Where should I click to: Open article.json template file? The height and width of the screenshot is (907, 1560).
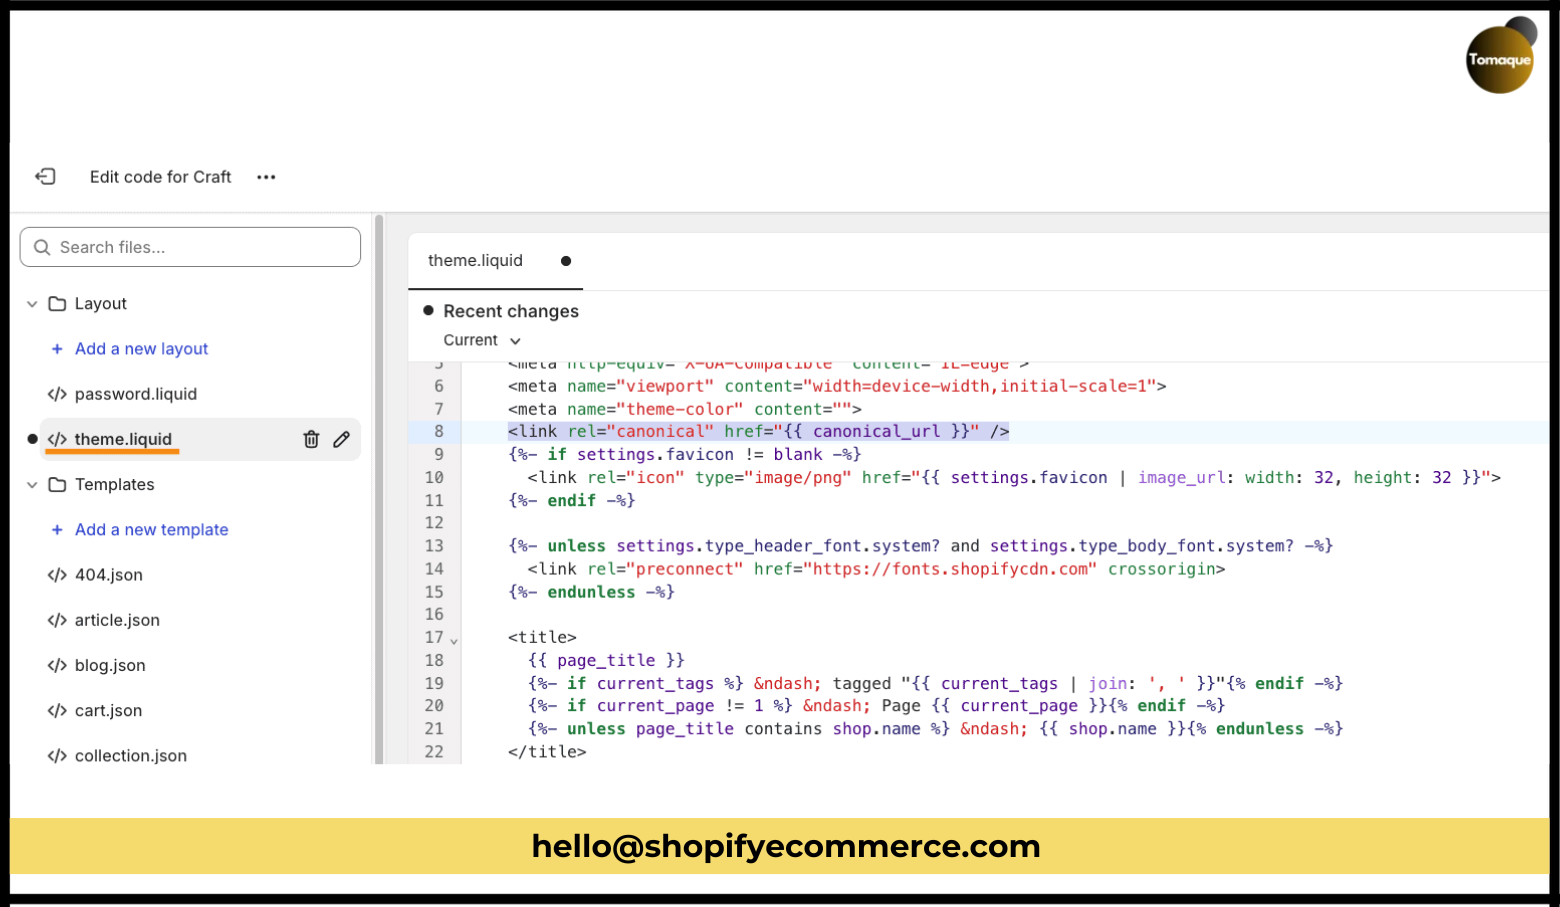point(117,620)
